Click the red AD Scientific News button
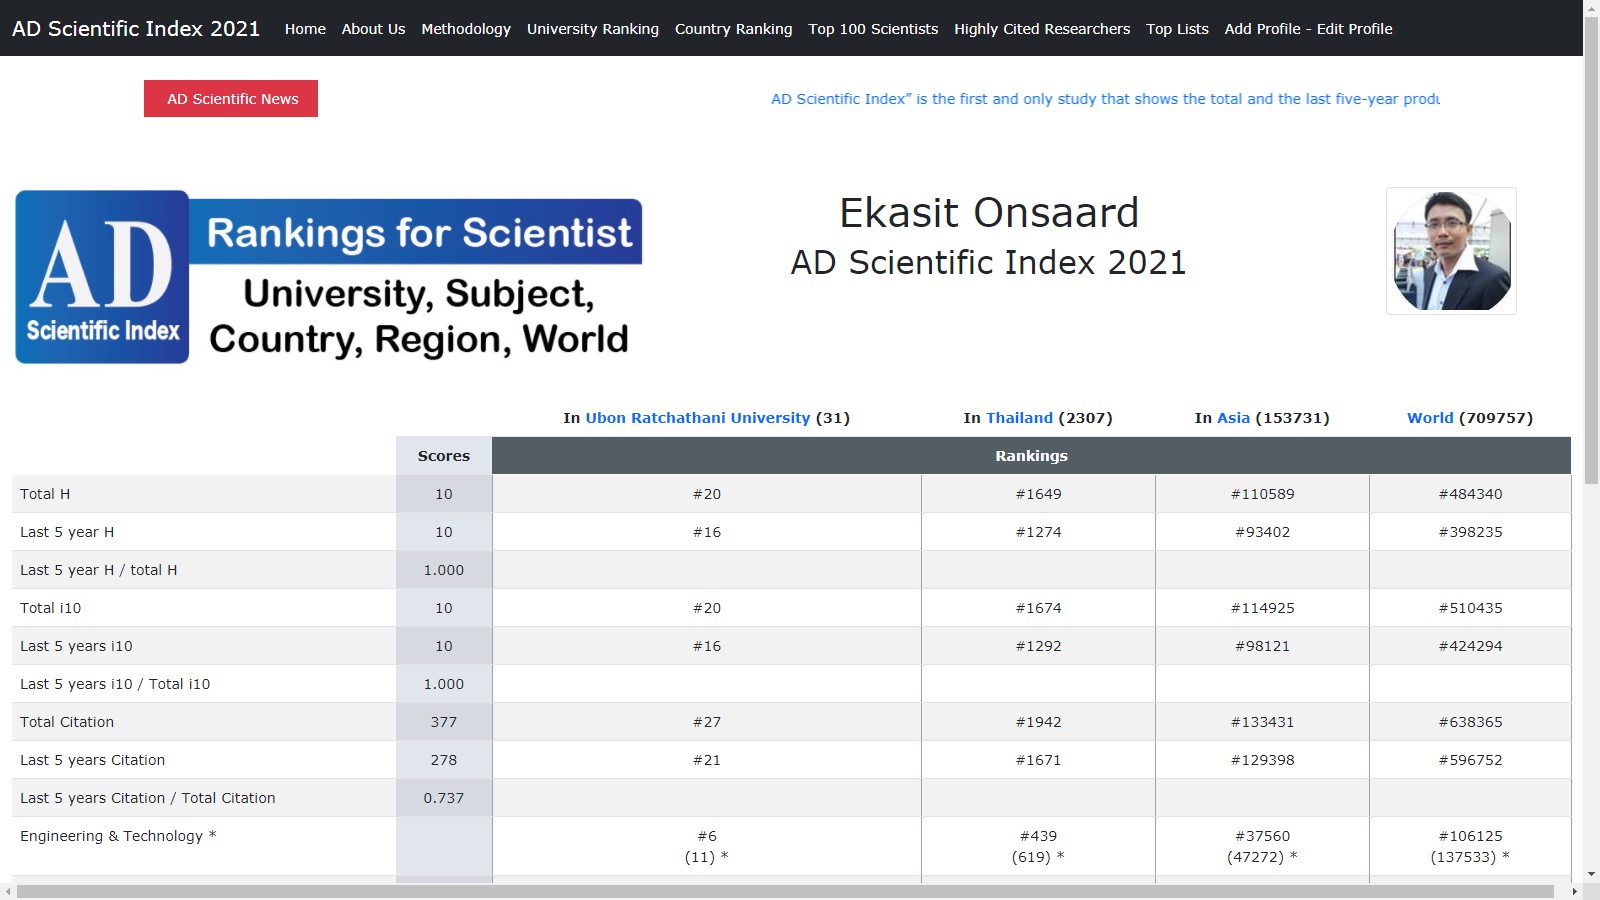1600x900 pixels. point(231,98)
